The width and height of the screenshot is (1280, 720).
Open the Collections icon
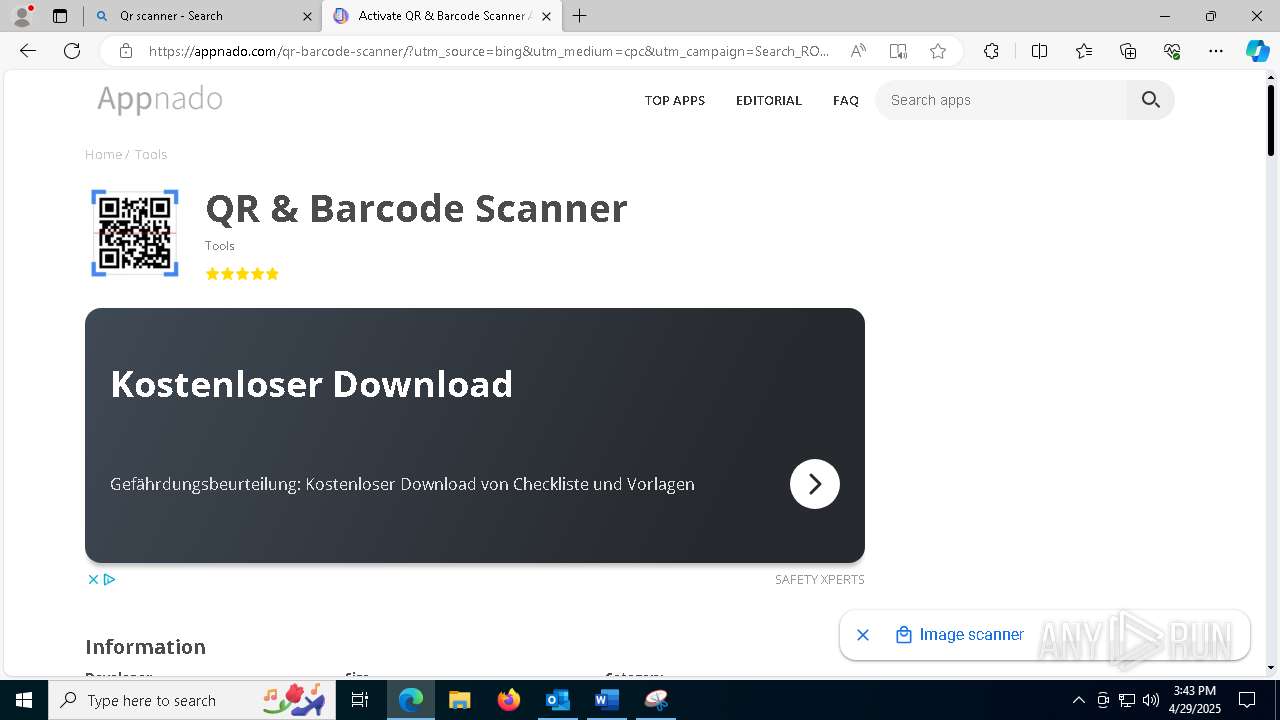(x=1128, y=51)
